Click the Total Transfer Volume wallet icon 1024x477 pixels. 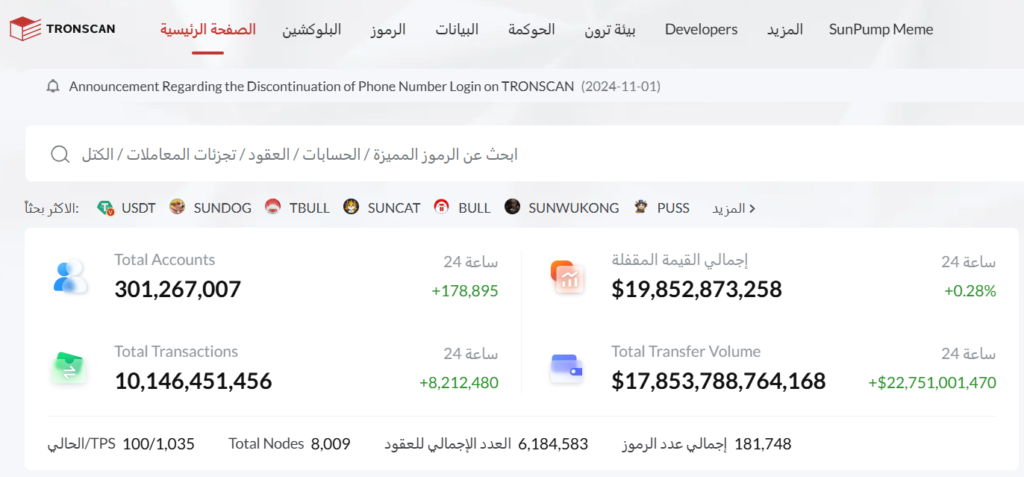[x=566, y=369]
